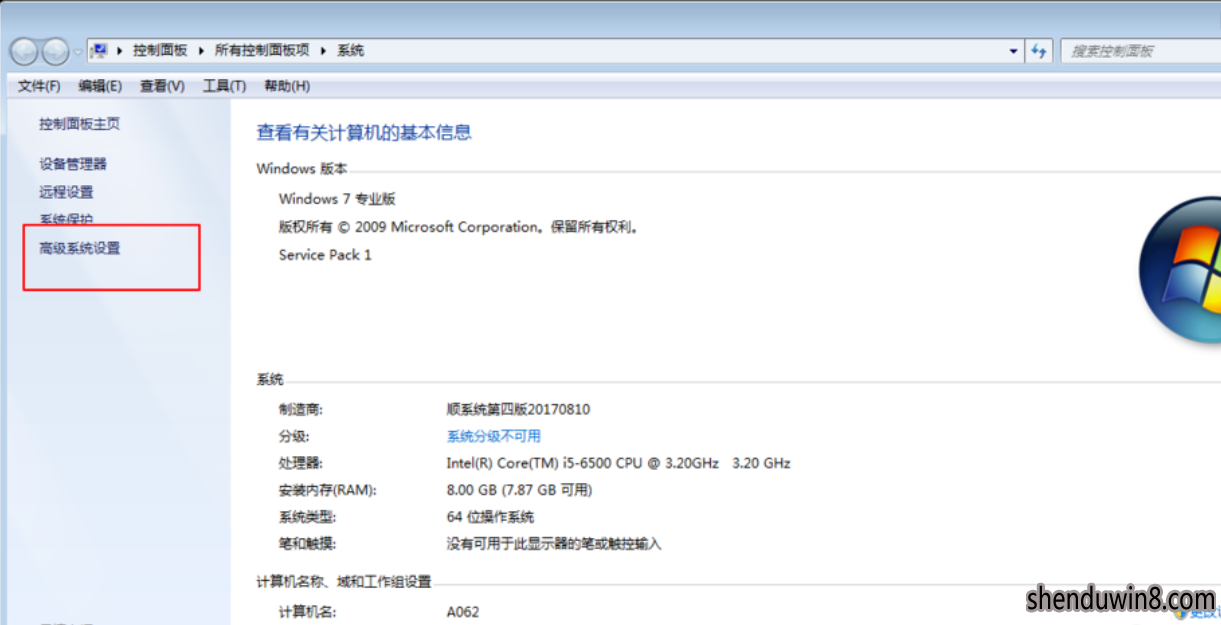Open the 编辑(E) menu
This screenshot has height=625, width=1221.
(100, 86)
